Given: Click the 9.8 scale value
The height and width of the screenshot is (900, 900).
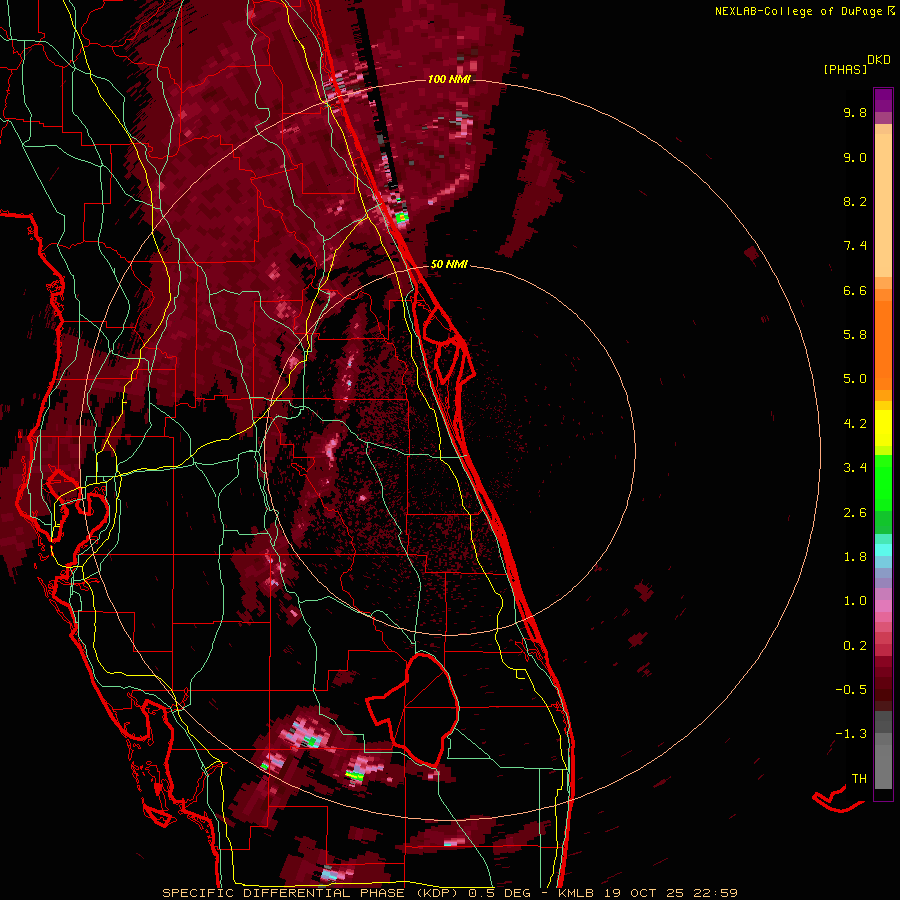Looking at the screenshot, I should pyautogui.click(x=855, y=112).
